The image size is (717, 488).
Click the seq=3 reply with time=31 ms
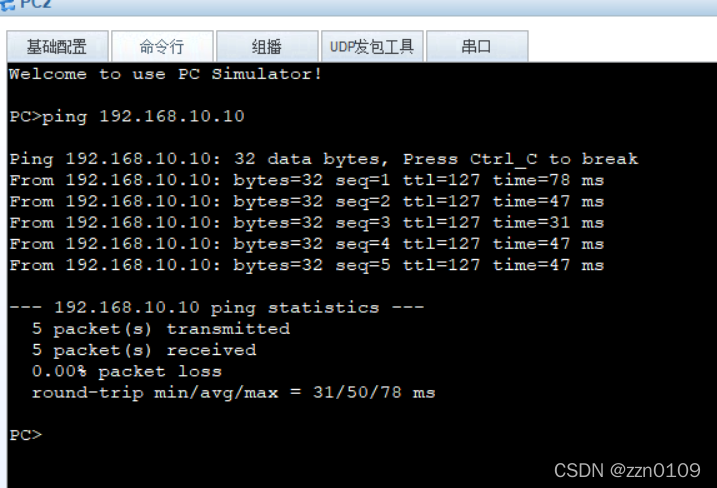tap(307, 223)
